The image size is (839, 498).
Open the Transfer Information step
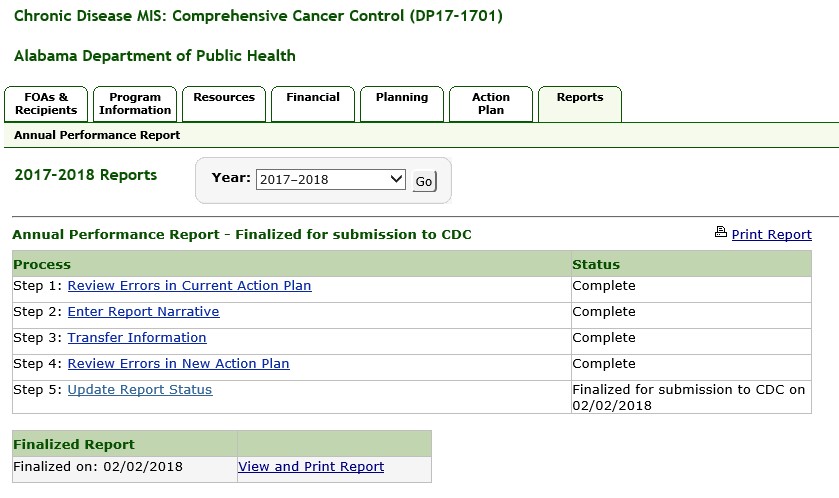point(137,338)
